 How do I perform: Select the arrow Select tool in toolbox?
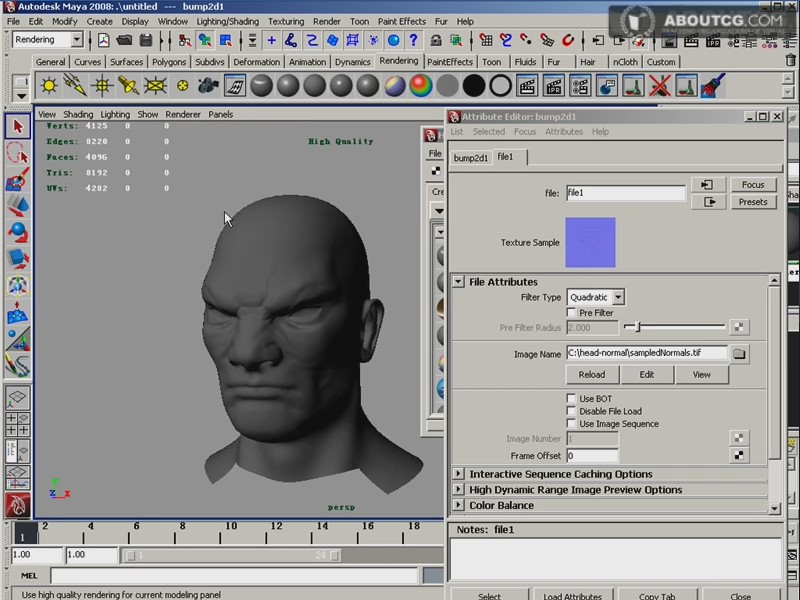[x=17, y=126]
